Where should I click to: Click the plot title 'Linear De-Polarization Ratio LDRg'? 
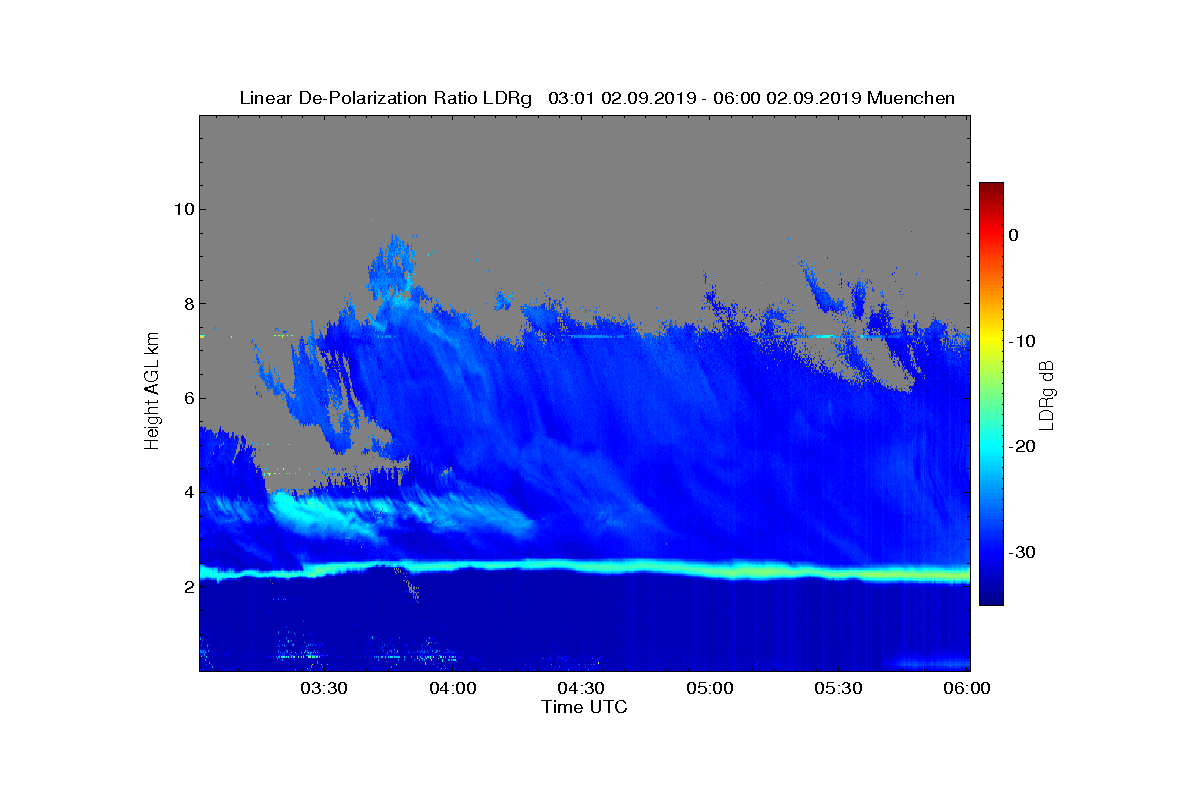click(386, 98)
